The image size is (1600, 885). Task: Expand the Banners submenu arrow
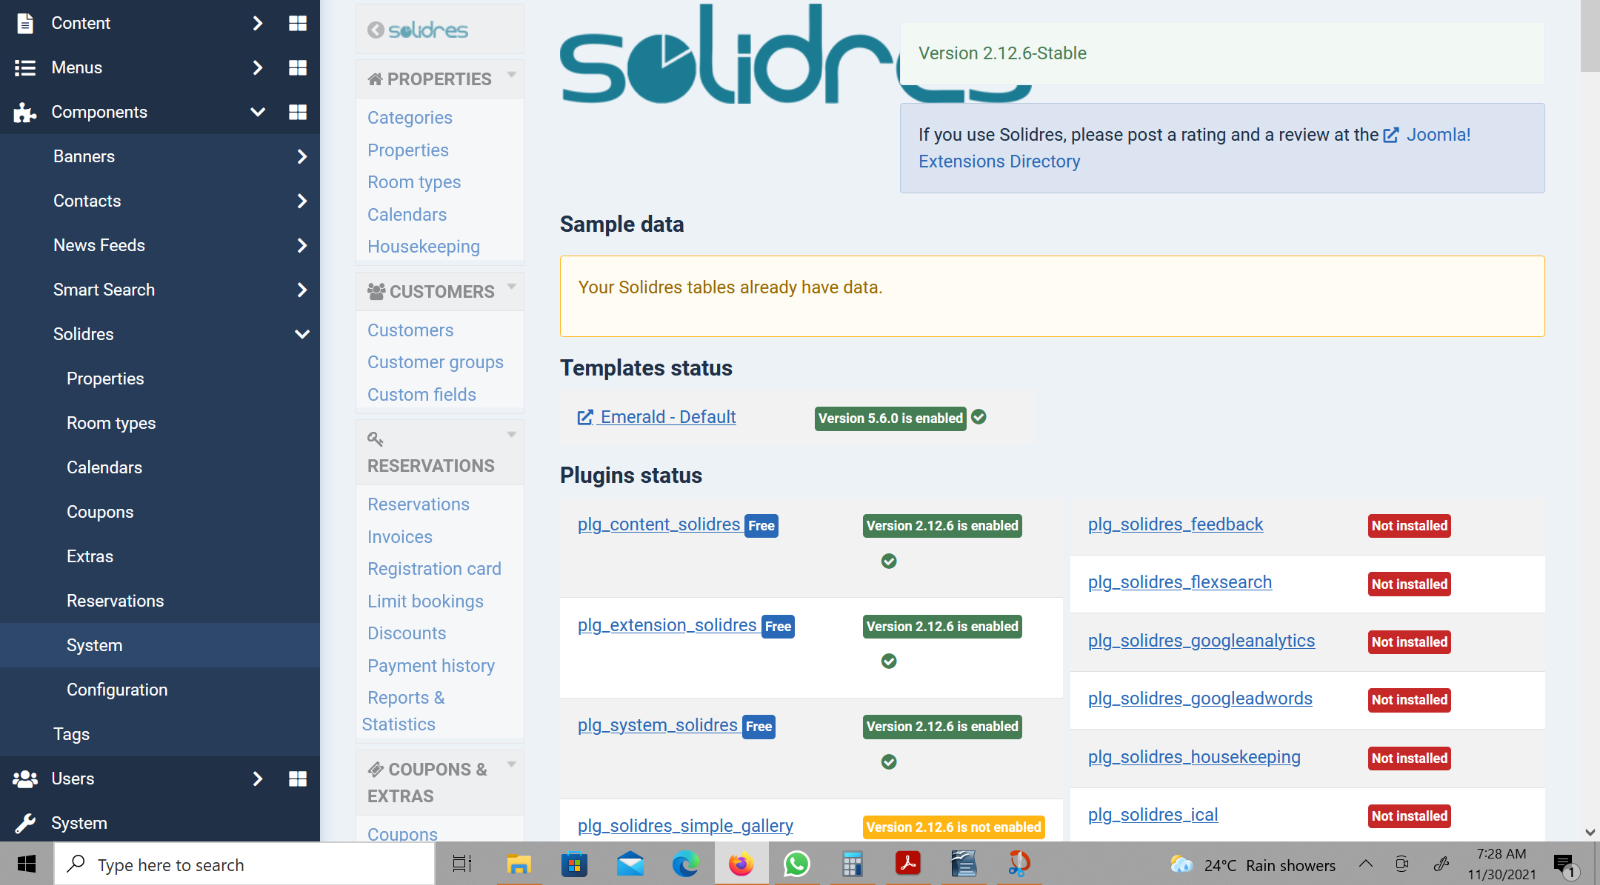point(302,157)
